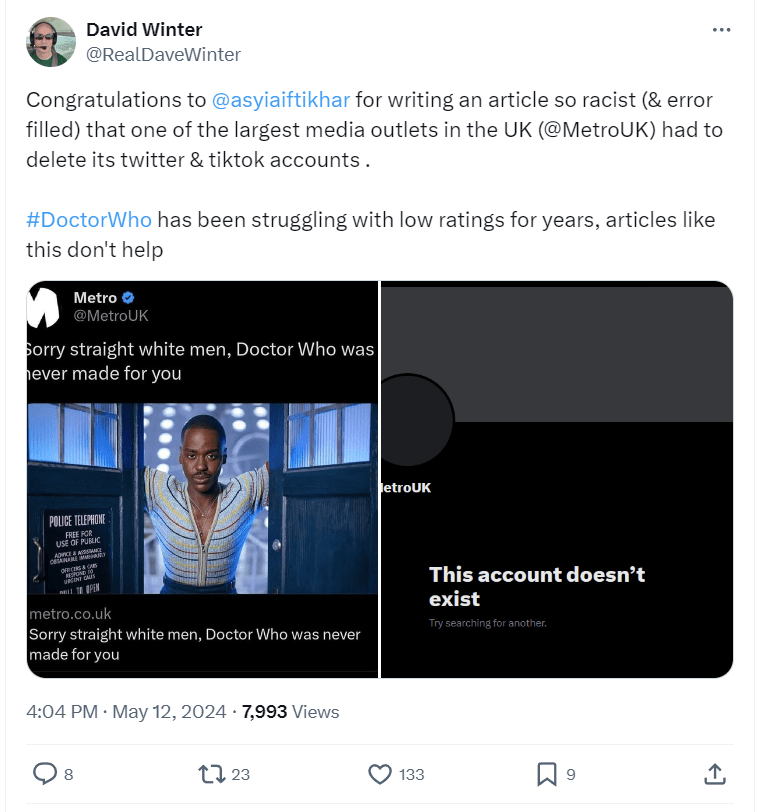Click 'Try searching for another' text
The width and height of the screenshot is (759, 812).
488,623
